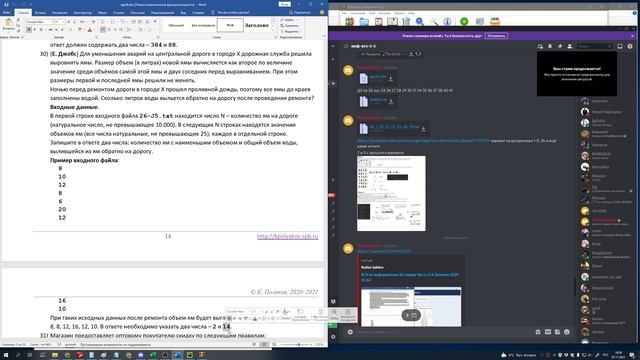Switch to the Вид ribbon tab
This screenshot has height=360, width=640.
pos(183,13)
